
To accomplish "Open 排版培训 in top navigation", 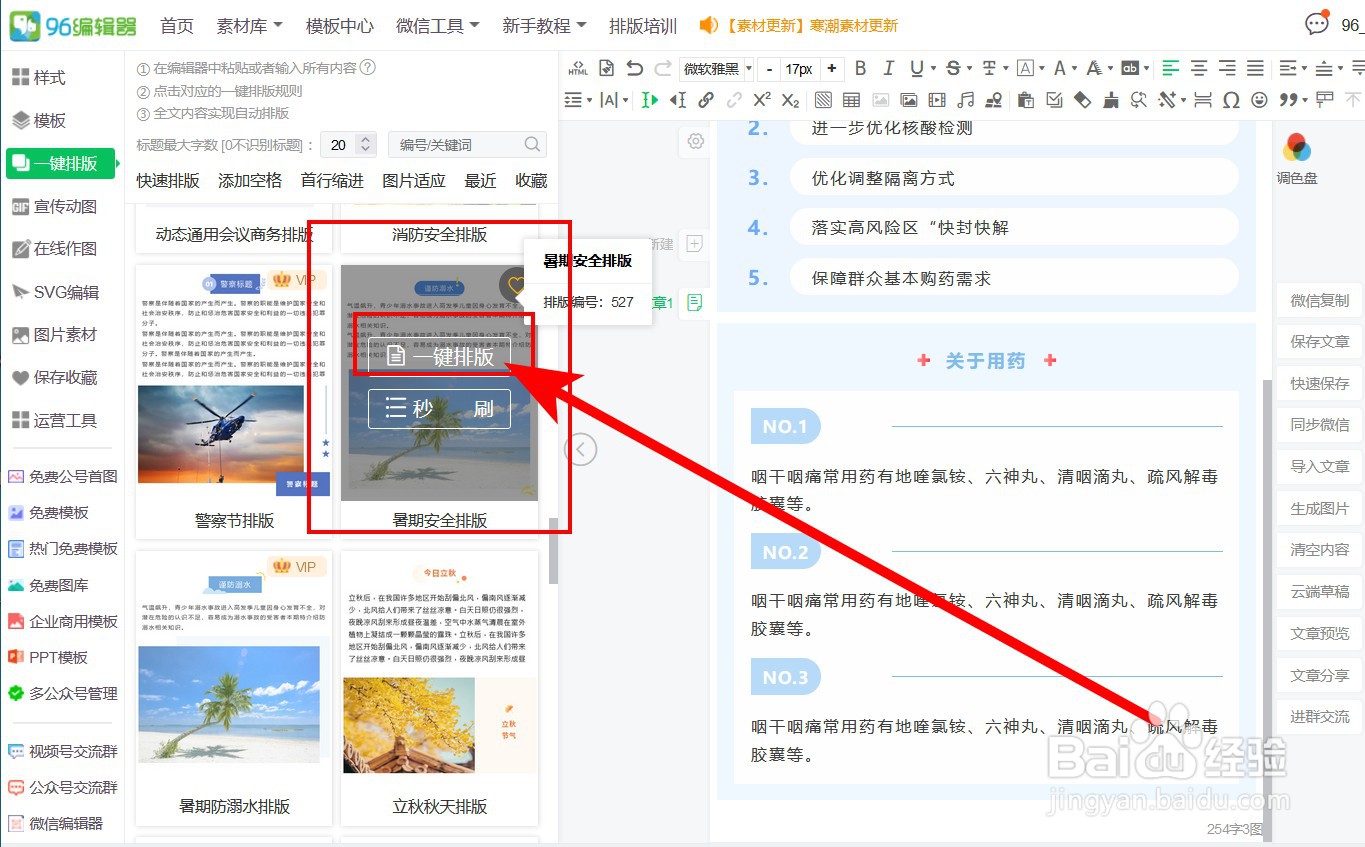I will tap(643, 26).
